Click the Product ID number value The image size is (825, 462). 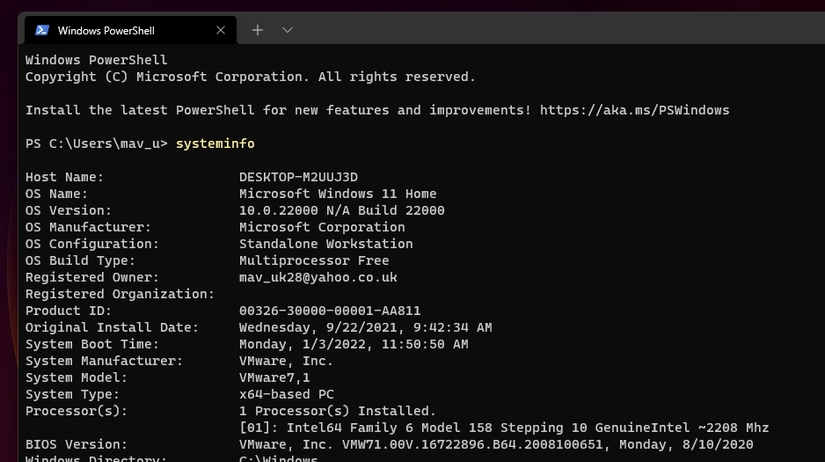click(x=330, y=311)
